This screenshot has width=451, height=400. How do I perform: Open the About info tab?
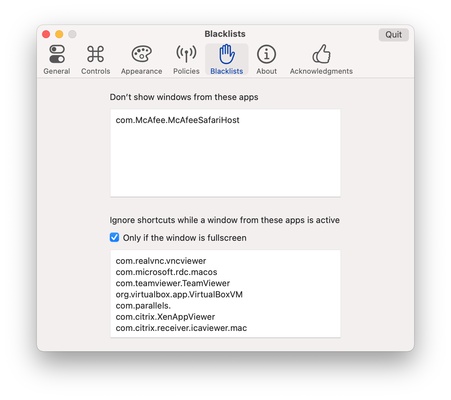point(266,60)
